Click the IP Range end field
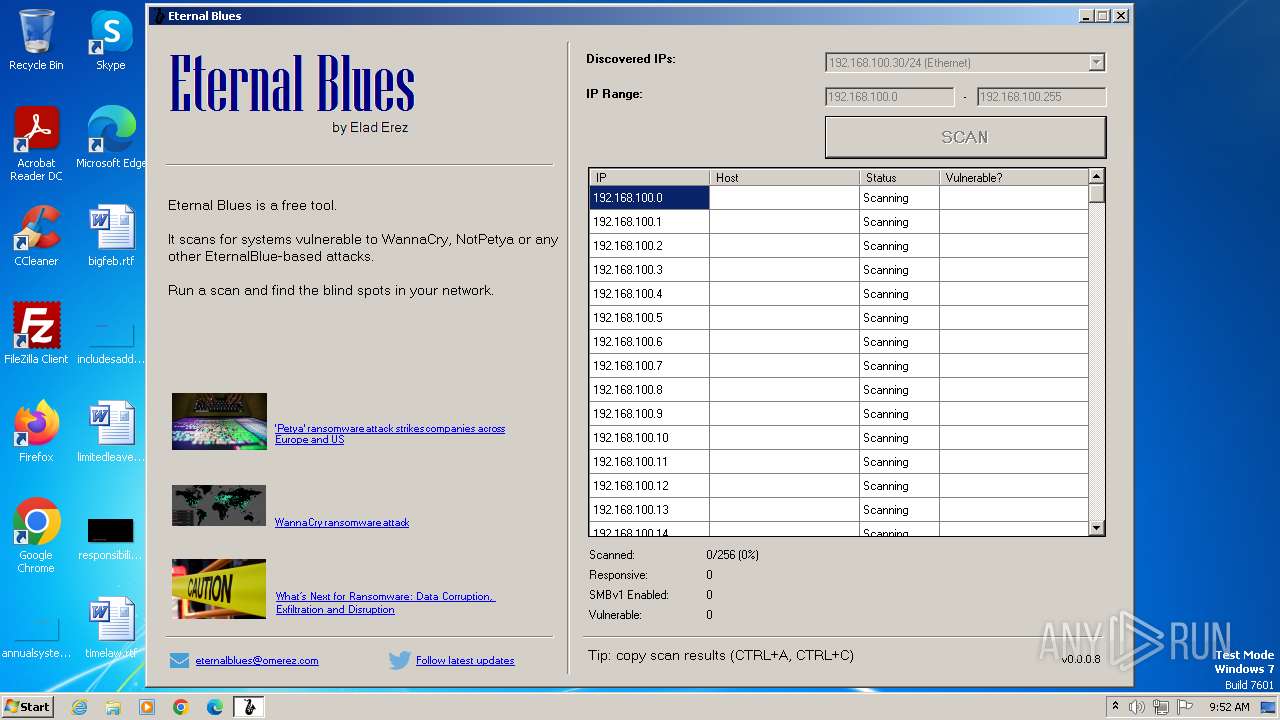This screenshot has width=1280, height=720. tap(1041, 97)
